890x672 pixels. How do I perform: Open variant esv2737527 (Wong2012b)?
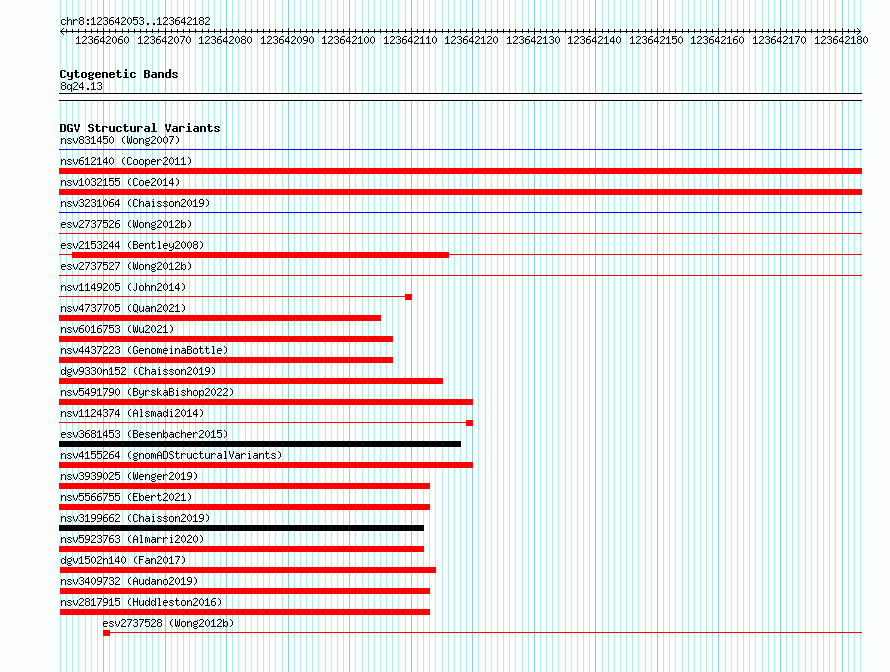(x=126, y=266)
